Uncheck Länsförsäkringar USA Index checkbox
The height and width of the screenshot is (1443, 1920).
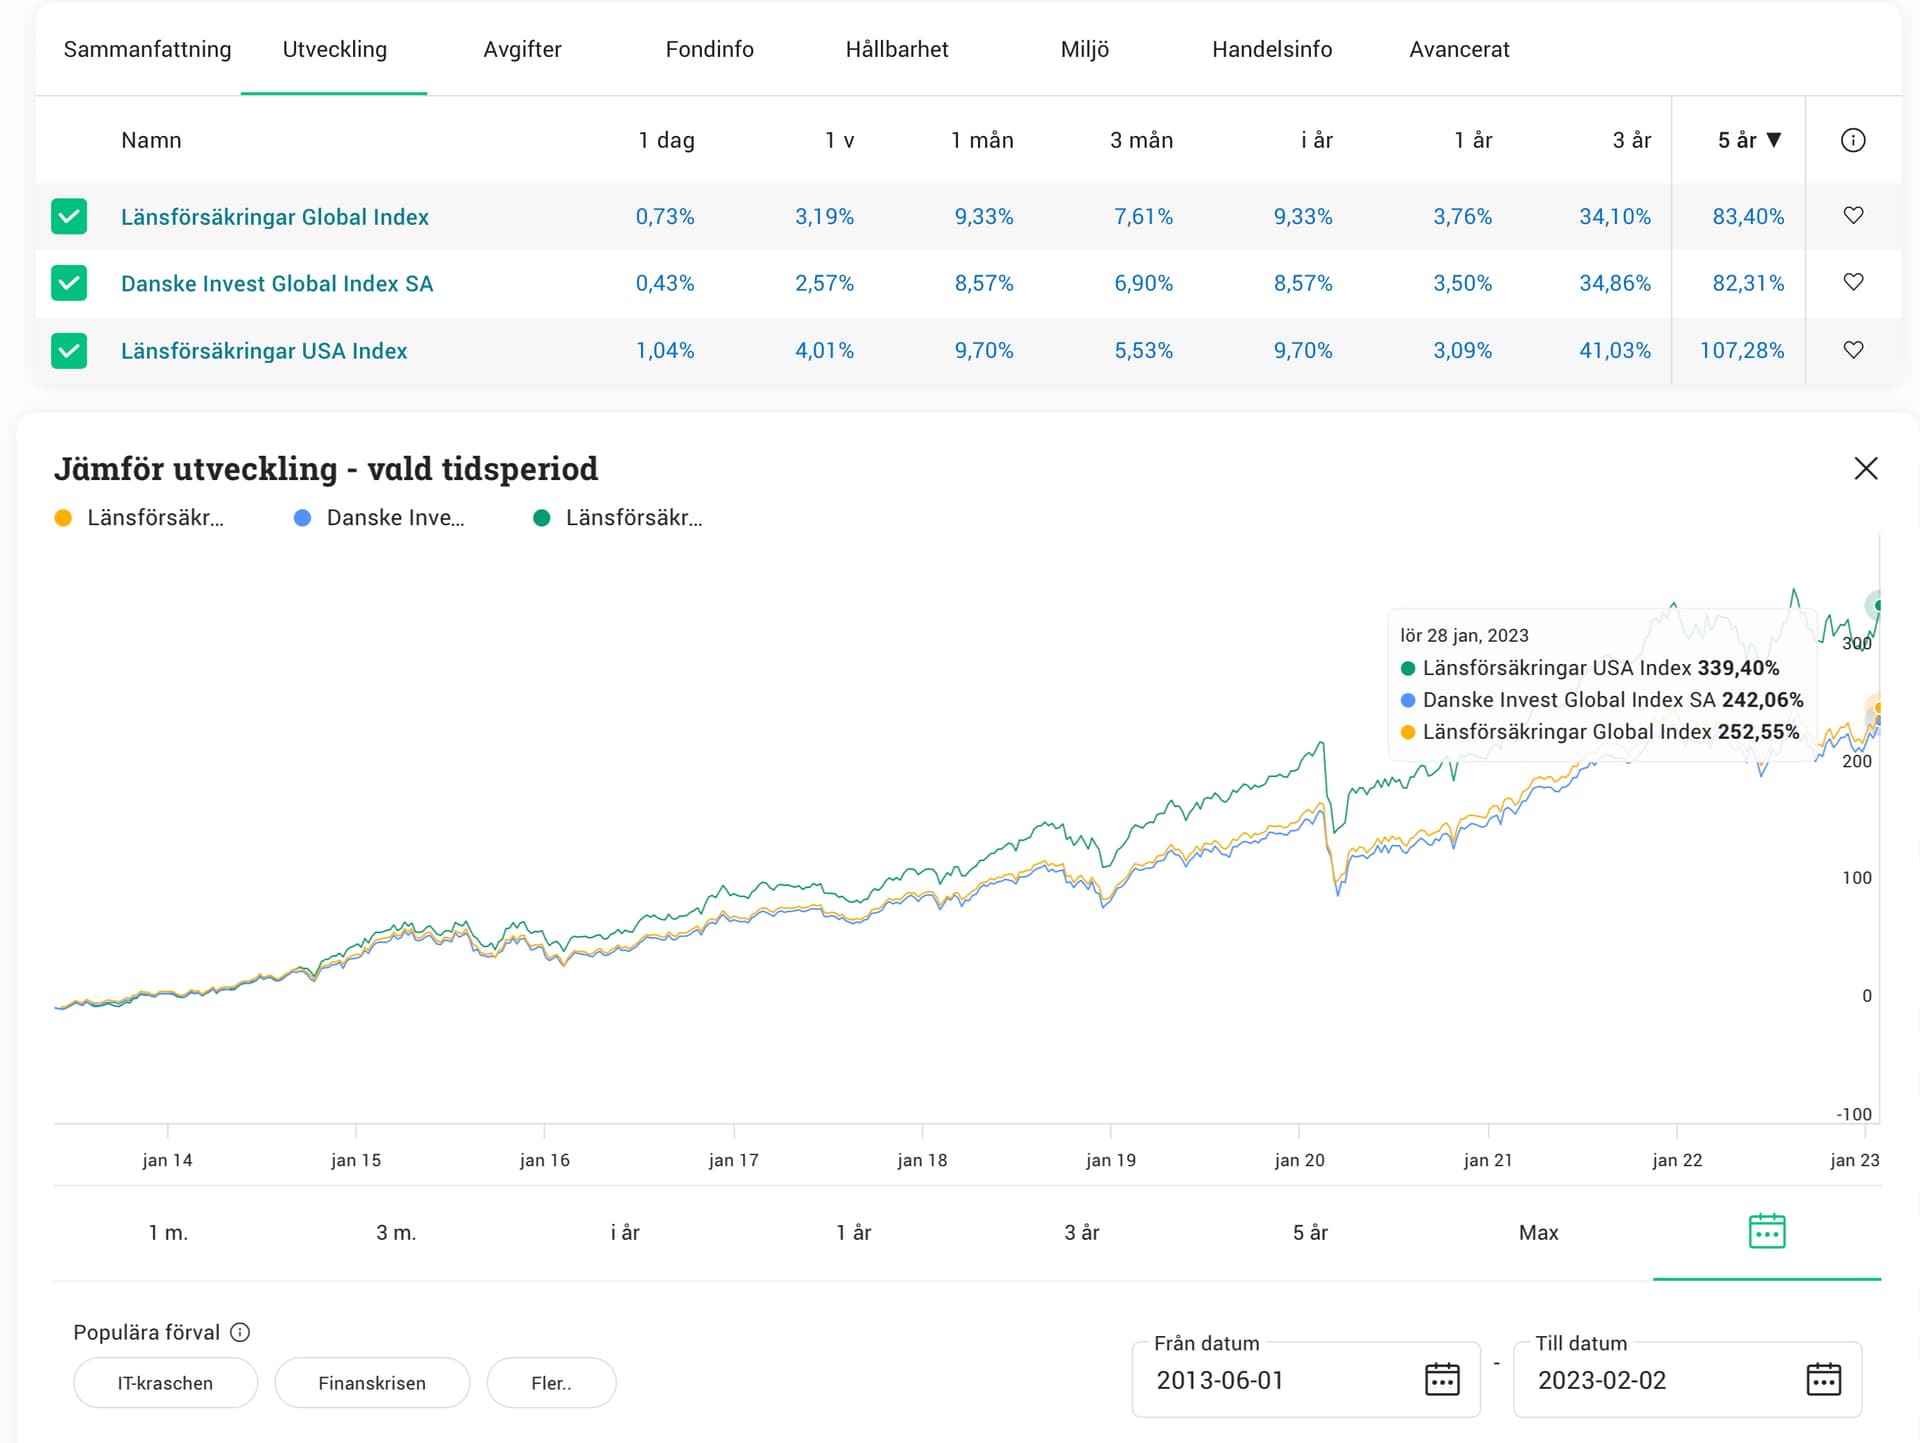pos(69,350)
